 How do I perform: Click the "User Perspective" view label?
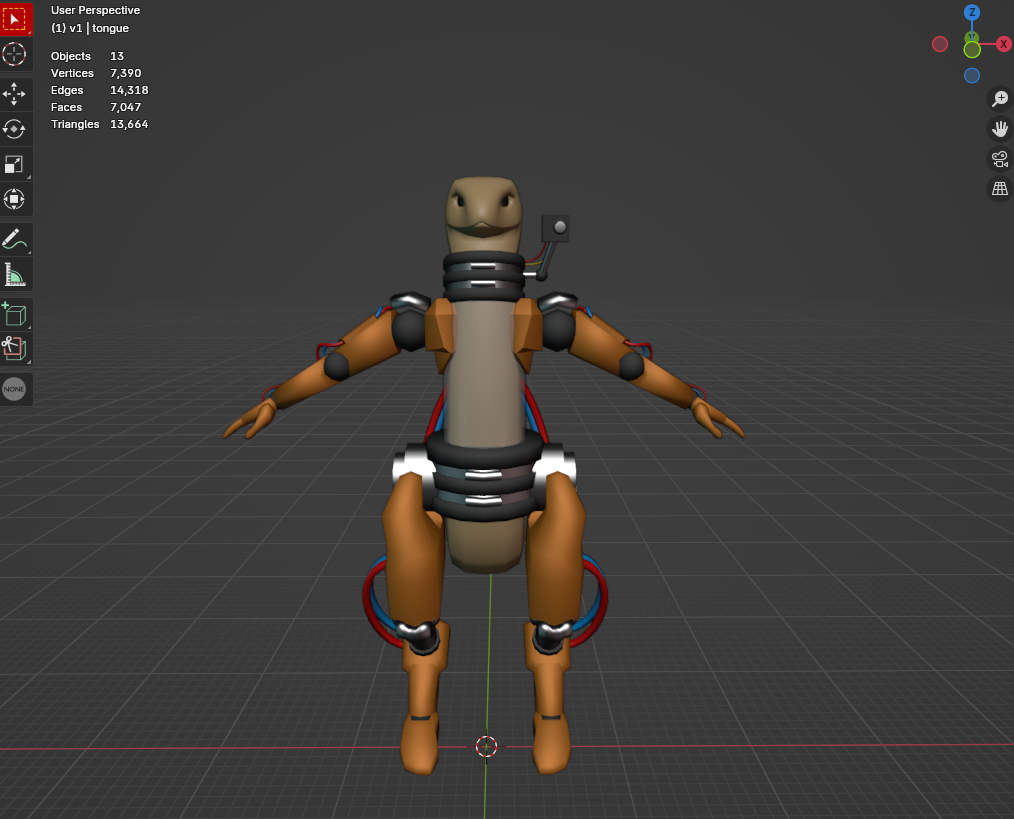[96, 10]
